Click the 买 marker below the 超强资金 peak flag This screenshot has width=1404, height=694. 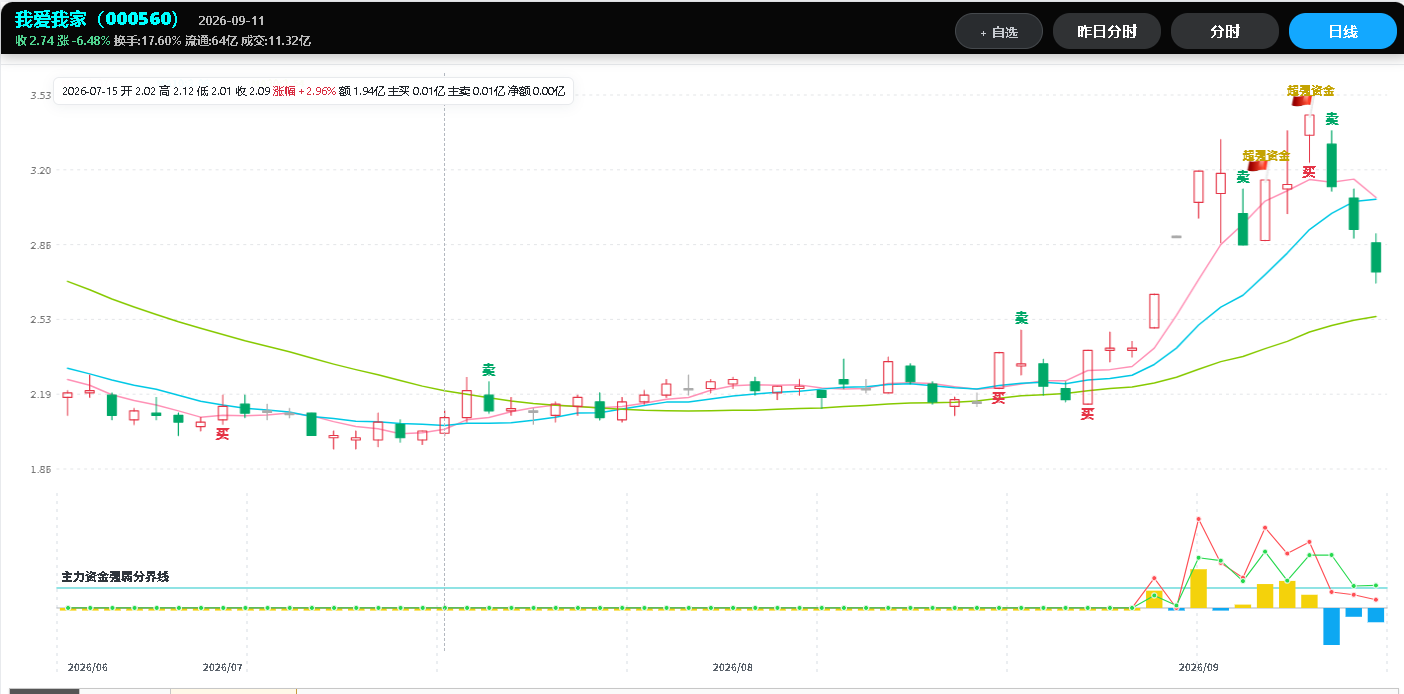(x=1309, y=172)
